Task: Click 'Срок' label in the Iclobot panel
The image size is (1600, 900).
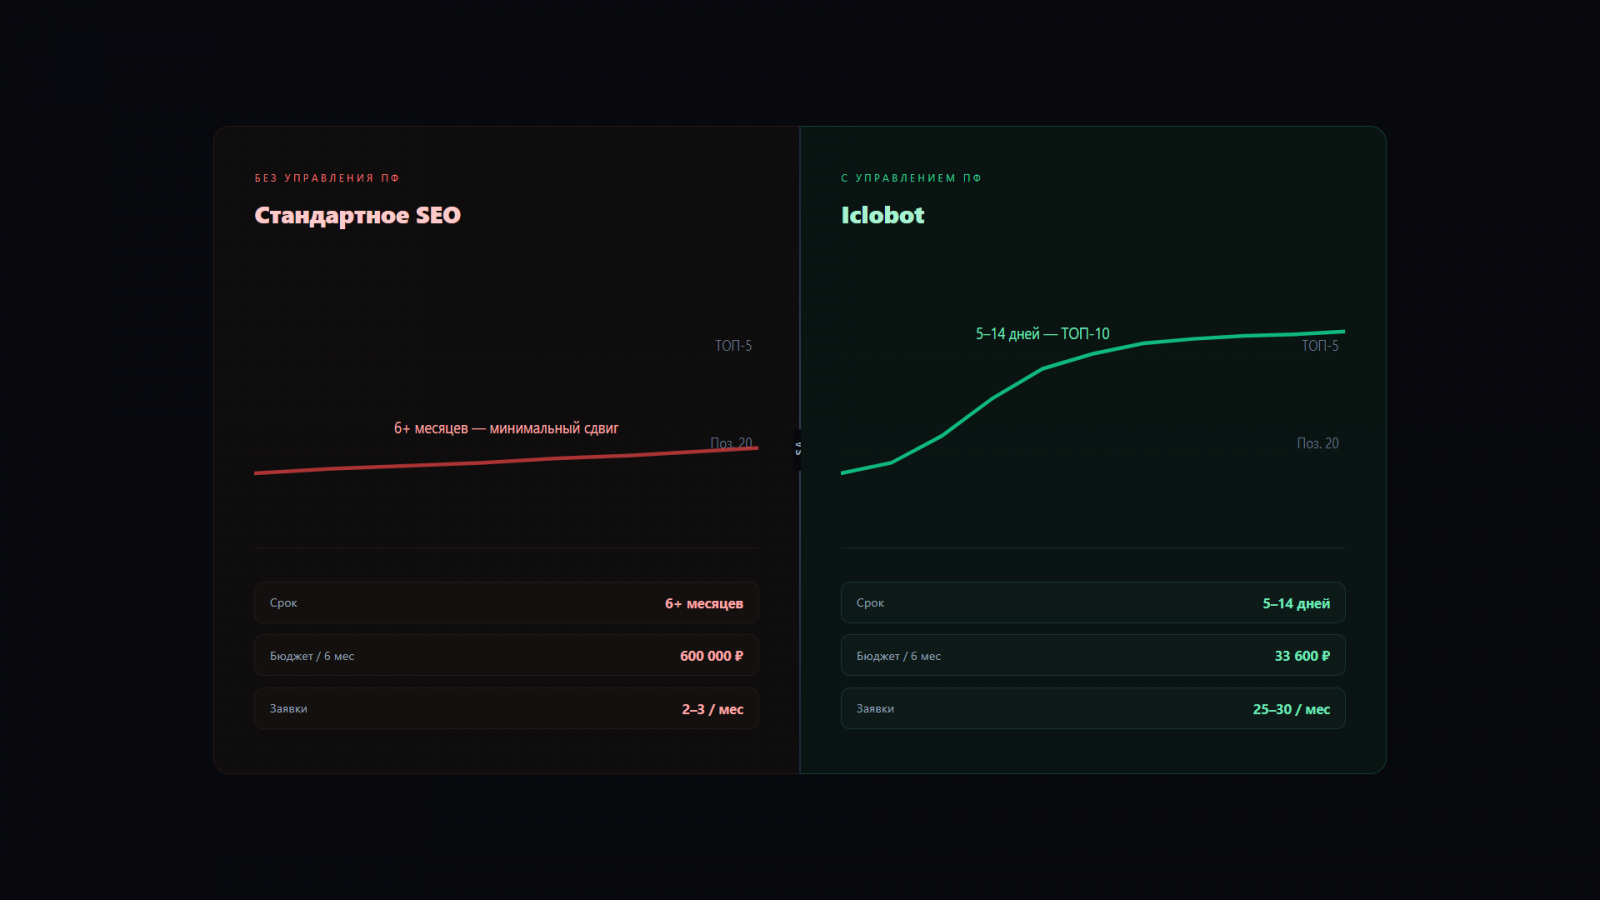Action: tap(870, 603)
